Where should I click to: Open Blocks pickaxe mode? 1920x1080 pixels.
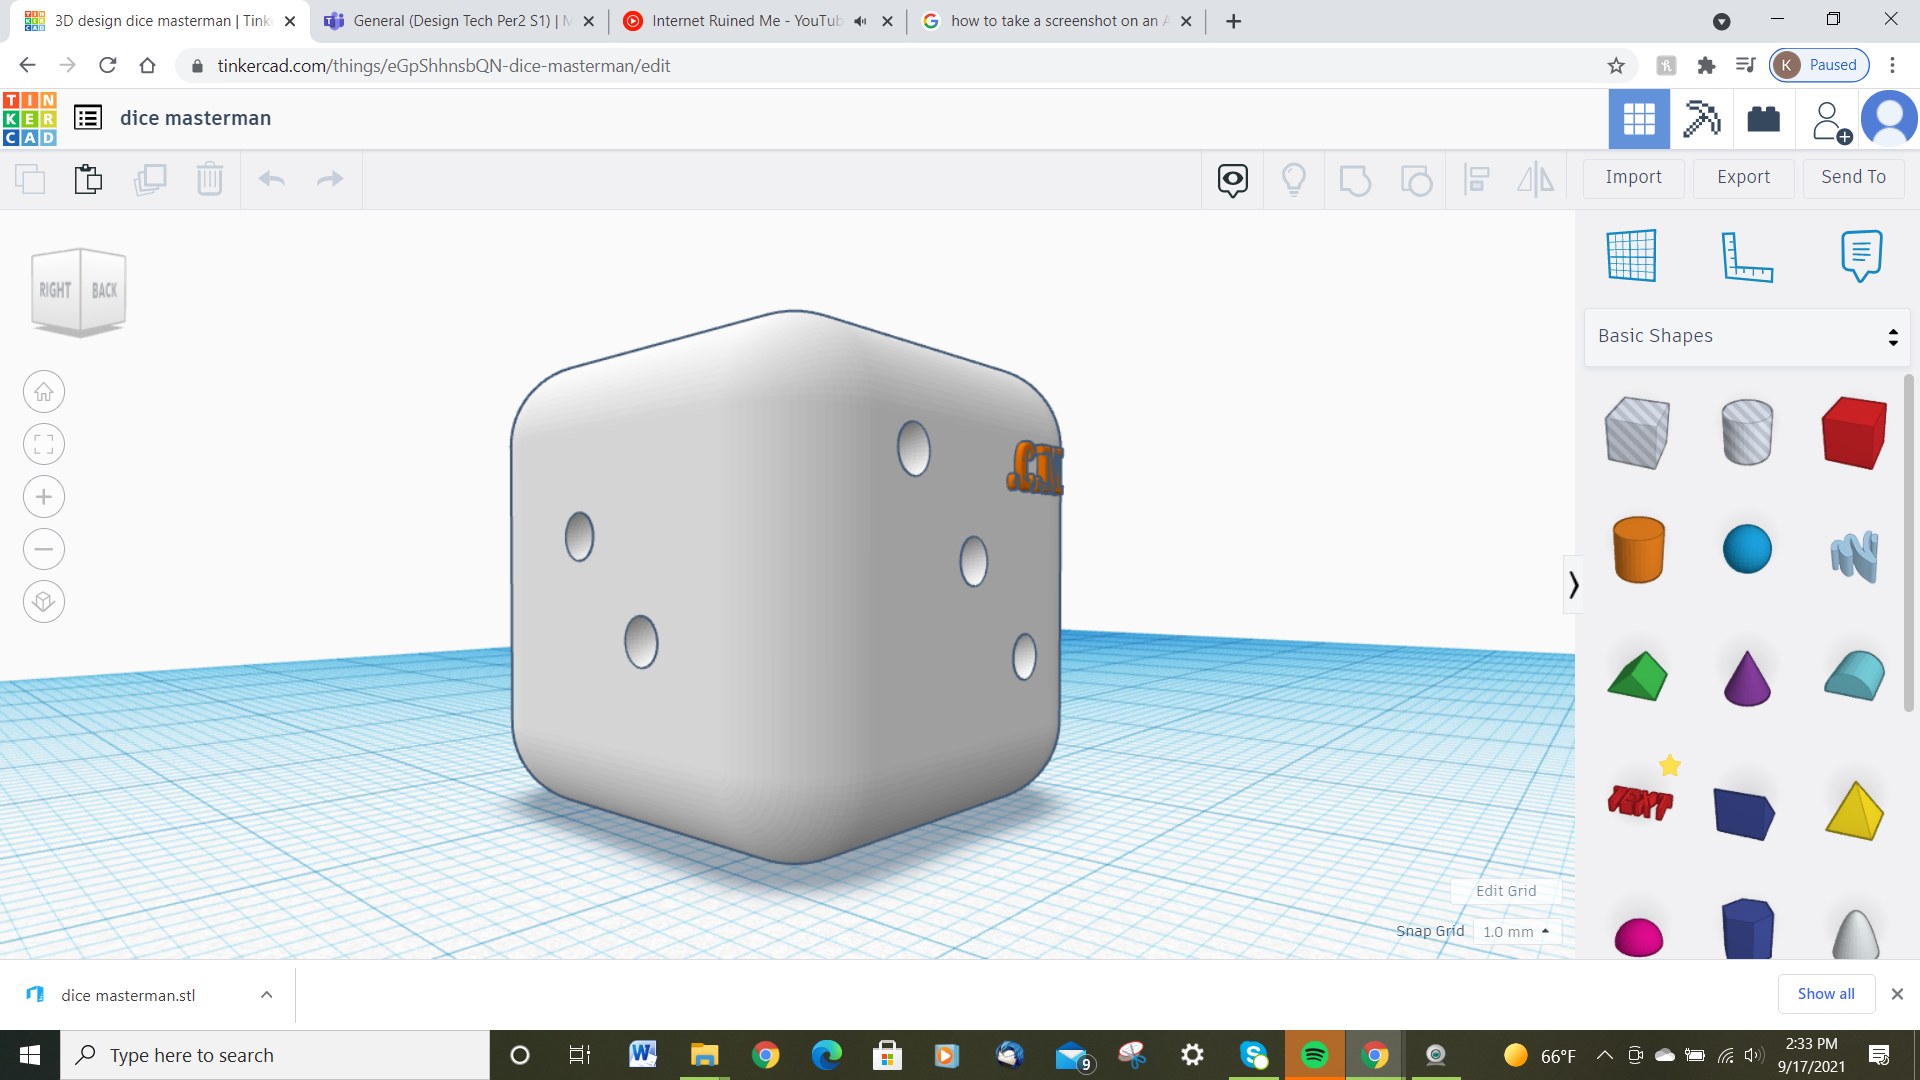1701,120
